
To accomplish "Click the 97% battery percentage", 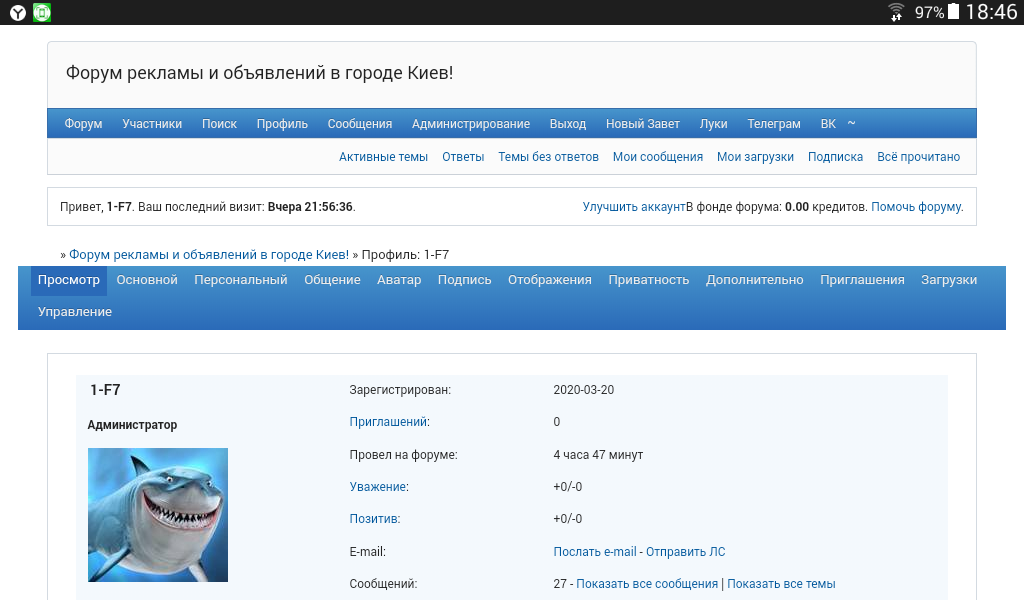I will pyautogui.click(x=929, y=12).
